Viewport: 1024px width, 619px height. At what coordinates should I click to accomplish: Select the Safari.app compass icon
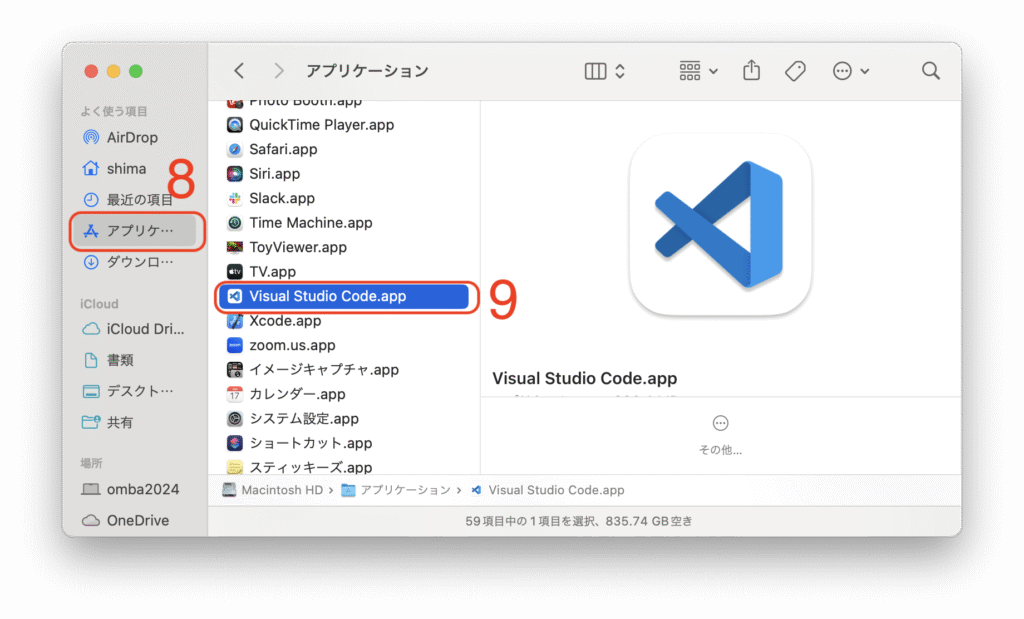[x=234, y=149]
